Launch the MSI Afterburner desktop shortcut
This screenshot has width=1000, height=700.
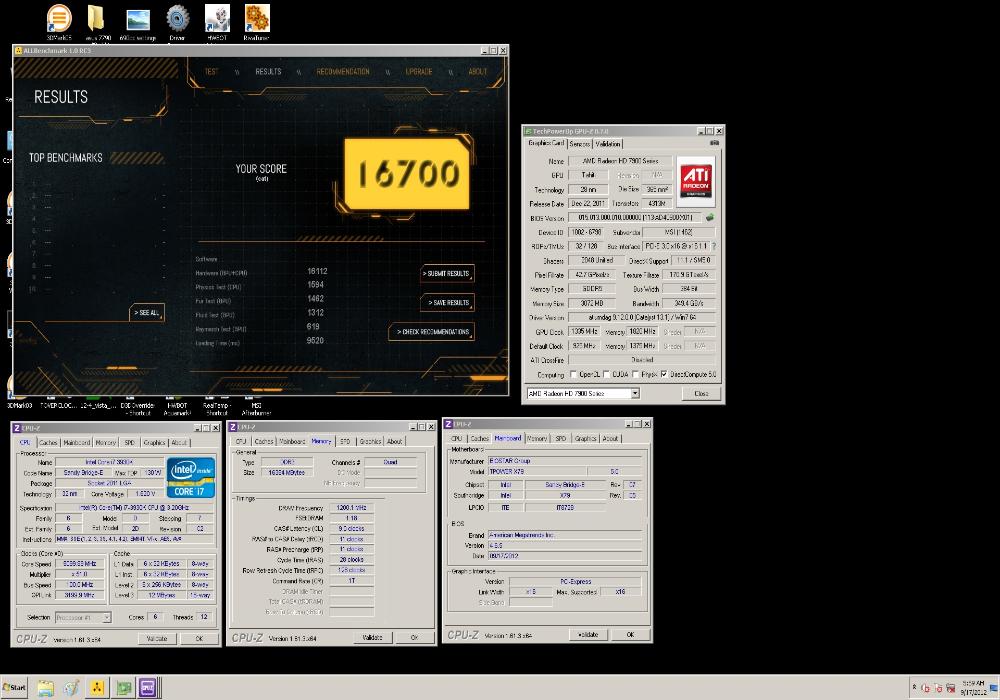256,409
